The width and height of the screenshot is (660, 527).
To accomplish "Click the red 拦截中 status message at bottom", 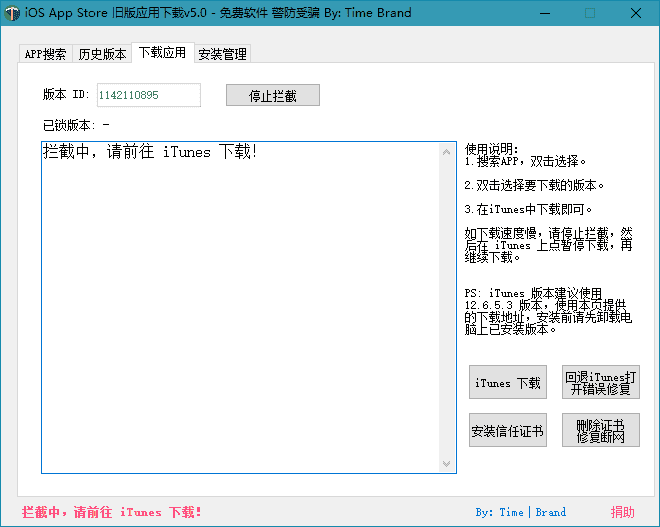I will [111, 512].
